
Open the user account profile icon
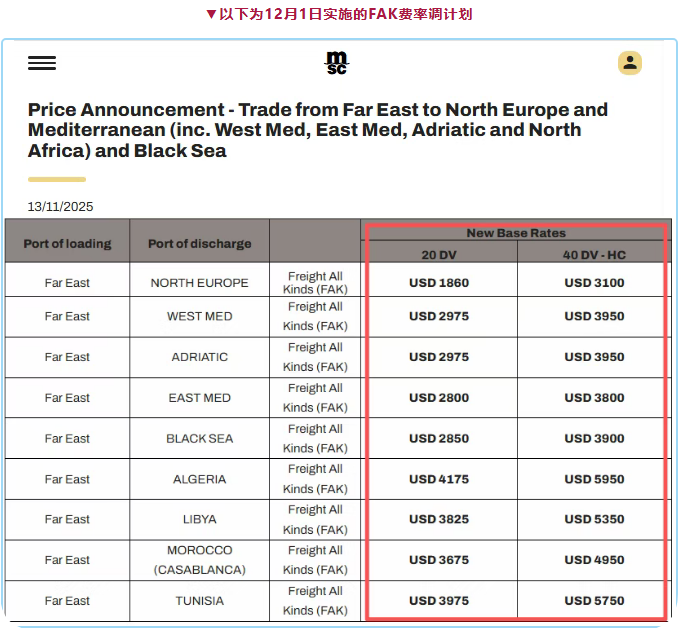coord(629,63)
